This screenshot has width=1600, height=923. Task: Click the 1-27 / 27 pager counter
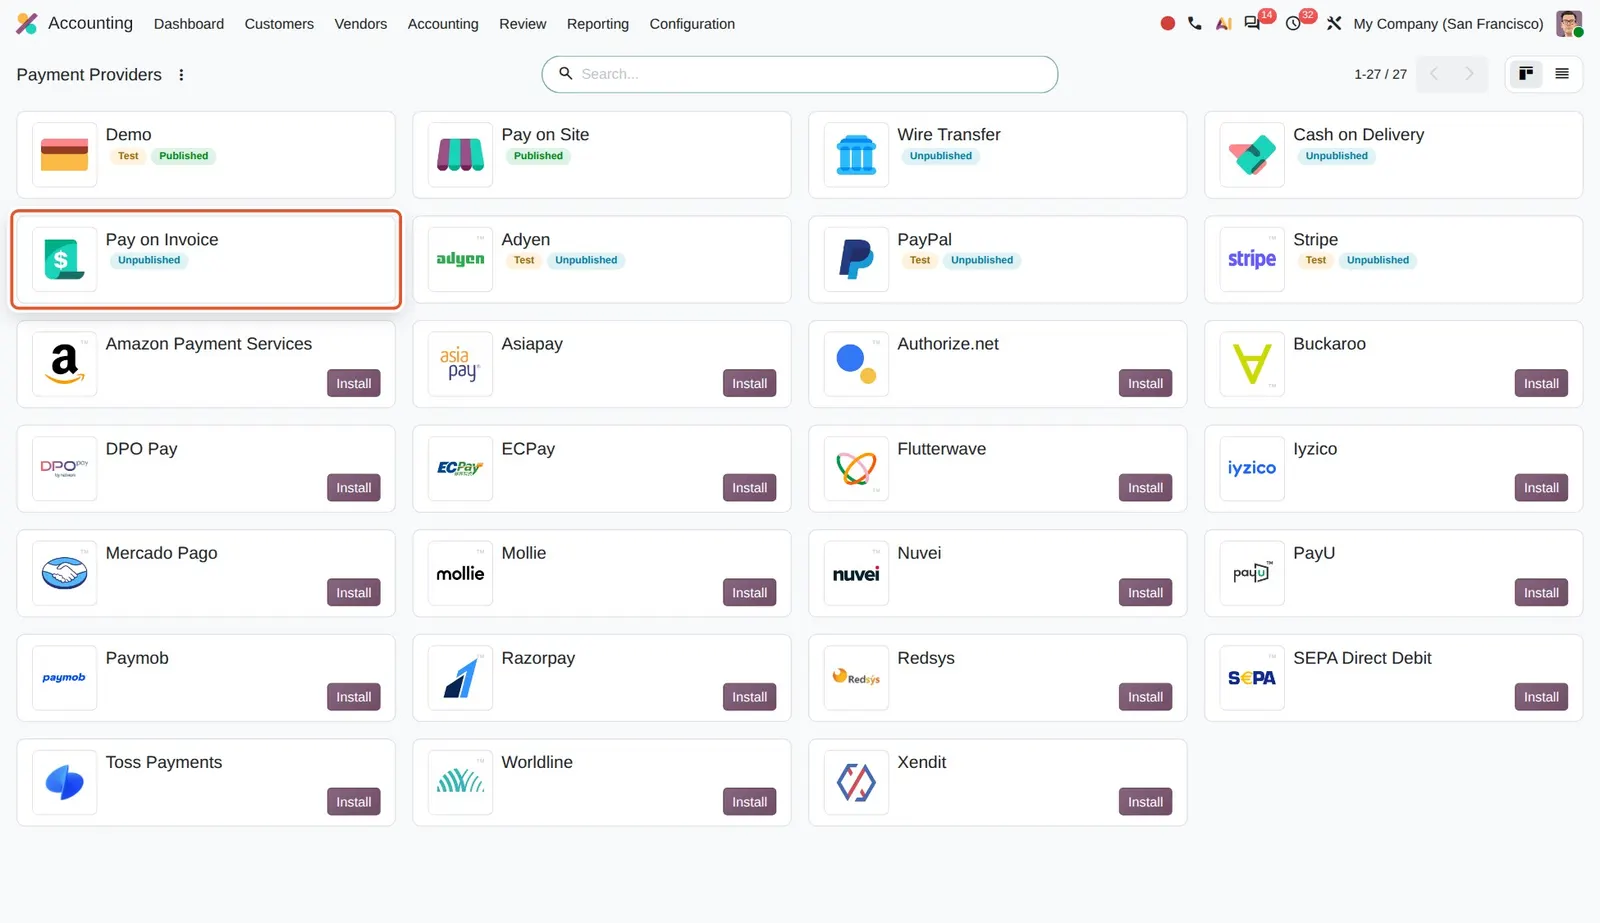[x=1380, y=74]
